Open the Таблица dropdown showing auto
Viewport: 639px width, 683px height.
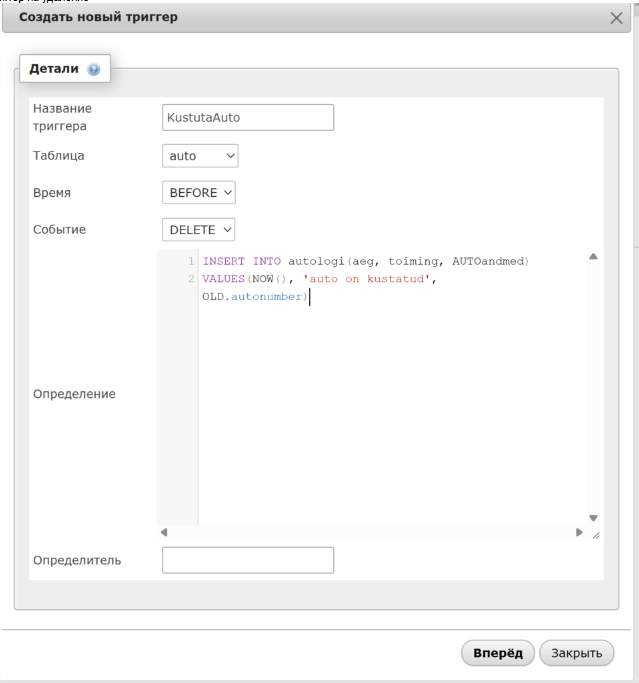point(200,155)
